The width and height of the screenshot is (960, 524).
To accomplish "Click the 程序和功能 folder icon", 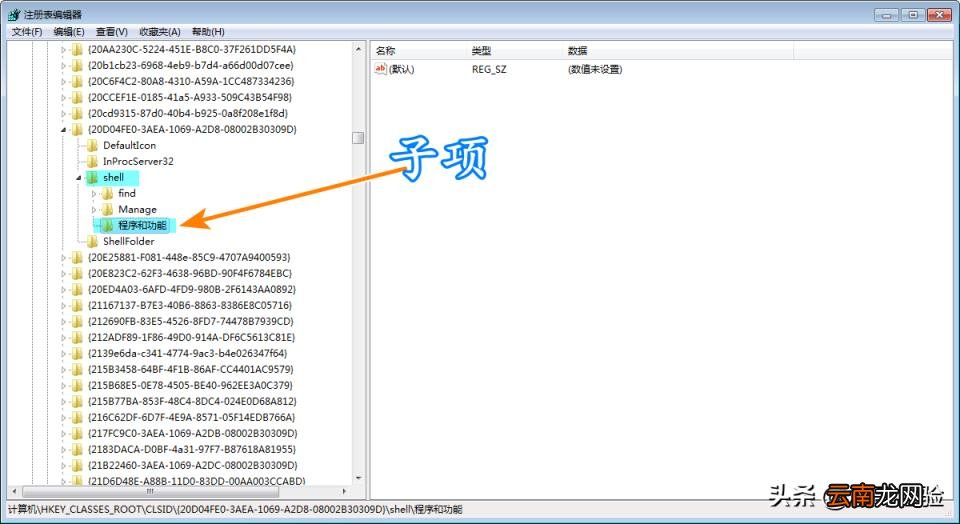I will coord(108,225).
